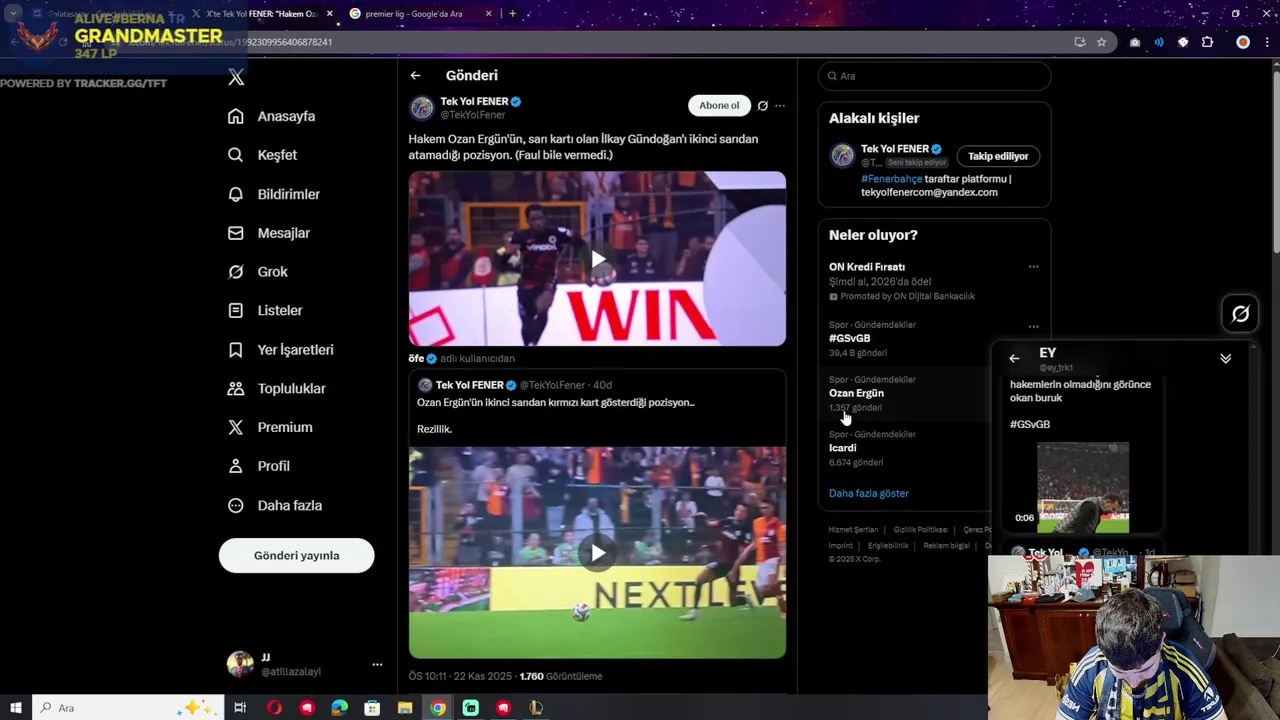Viewport: 1280px width, 720px height.
Task: Click back arrow in EY chat panel
Action: [x=1014, y=358]
